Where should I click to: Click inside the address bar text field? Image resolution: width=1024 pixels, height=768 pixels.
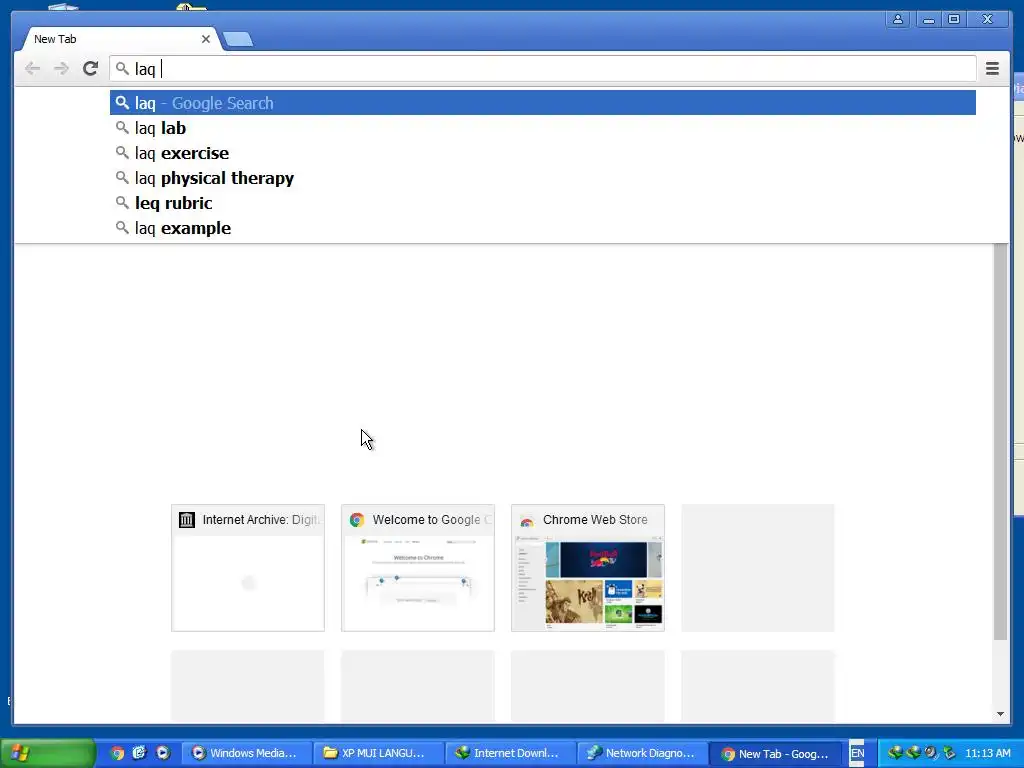(x=543, y=69)
